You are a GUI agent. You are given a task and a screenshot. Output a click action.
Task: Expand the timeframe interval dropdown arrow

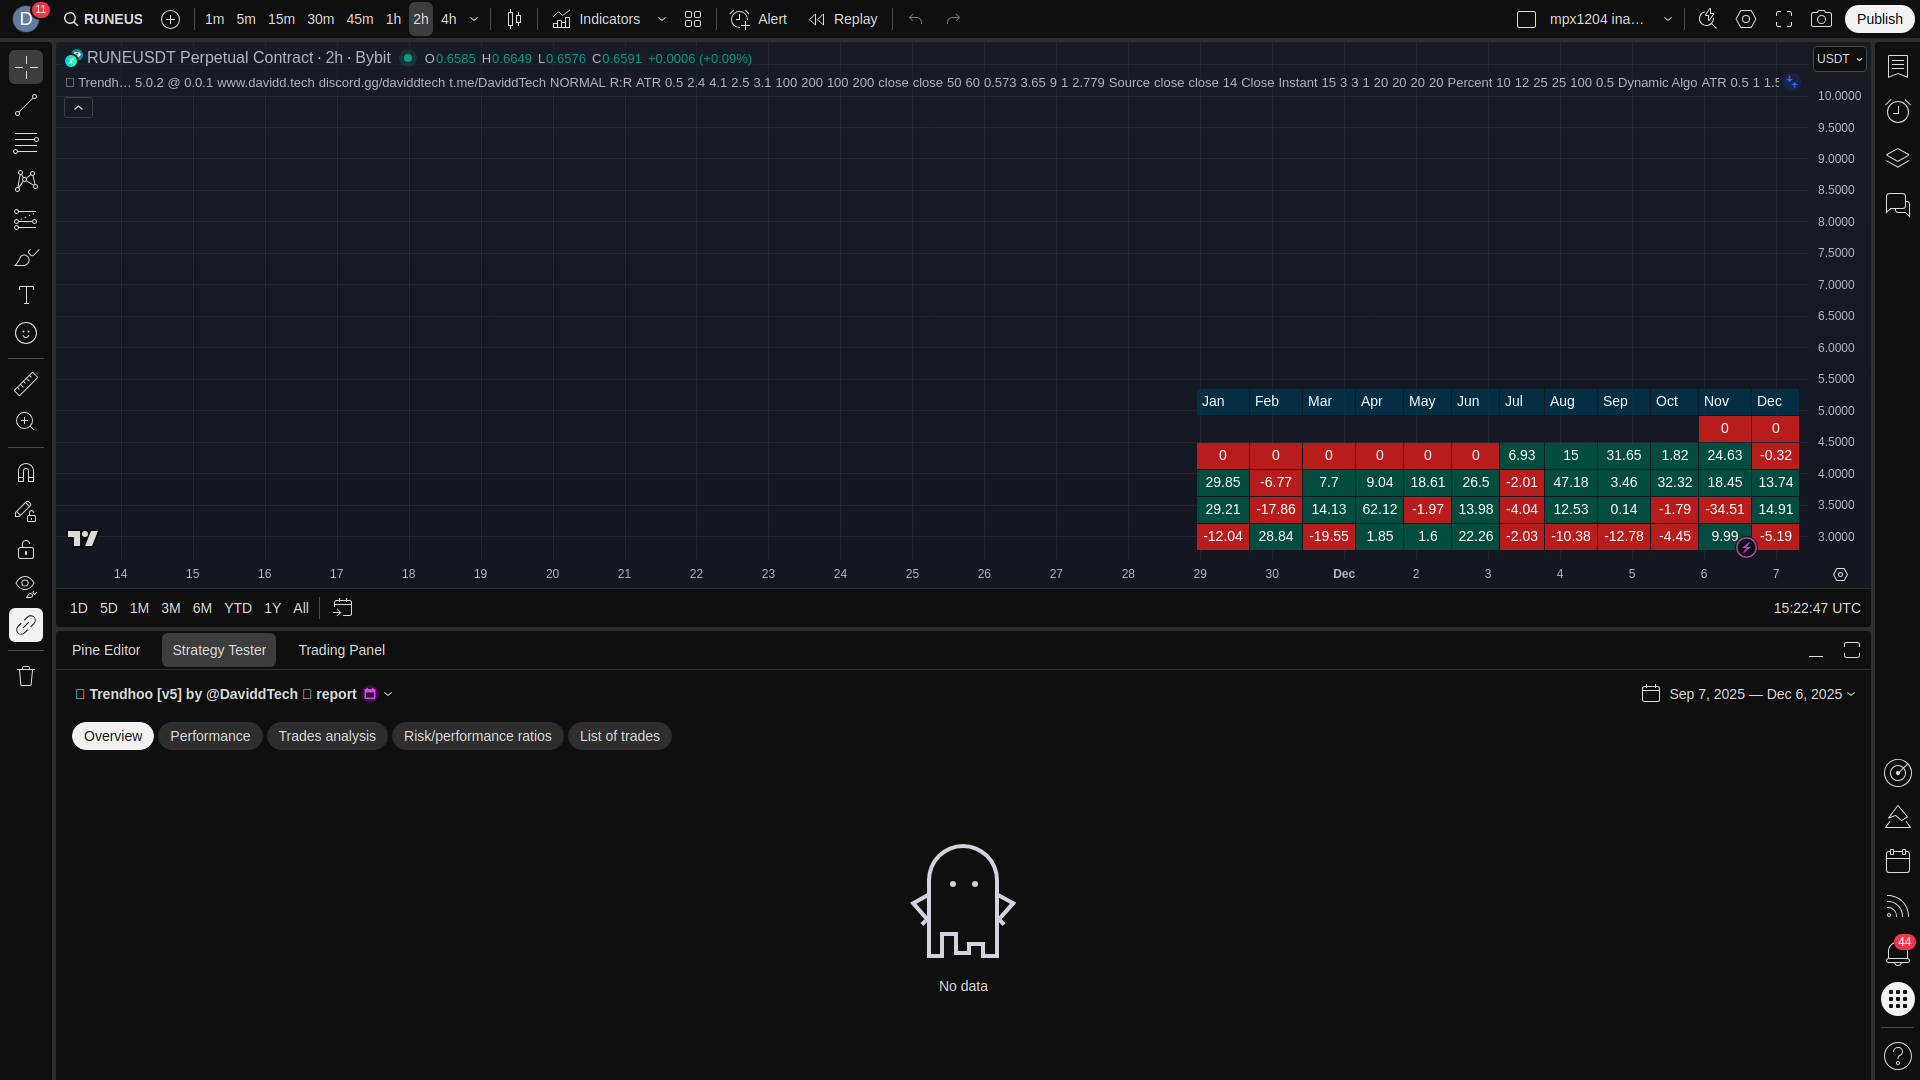[x=474, y=19]
